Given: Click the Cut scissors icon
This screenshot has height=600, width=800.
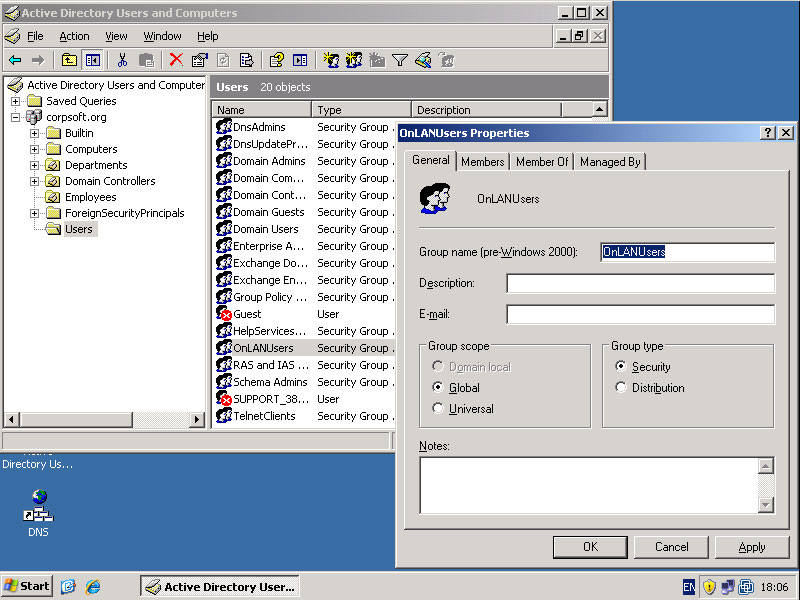Looking at the screenshot, I should pos(122,60).
